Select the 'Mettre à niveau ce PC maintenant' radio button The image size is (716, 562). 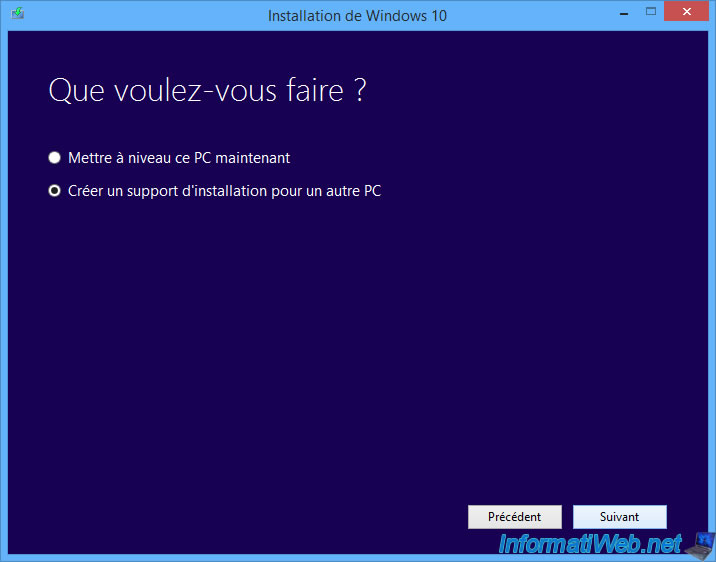tap(55, 158)
